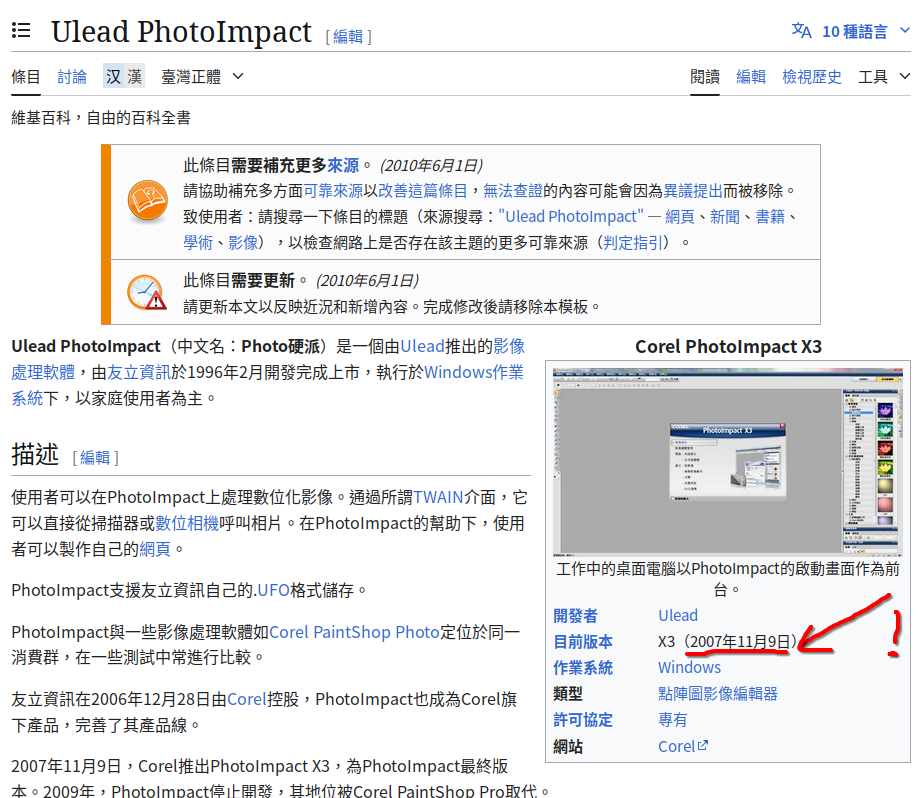920x798 pixels.
Task: Visit the Corel external website link
Action: [683, 746]
